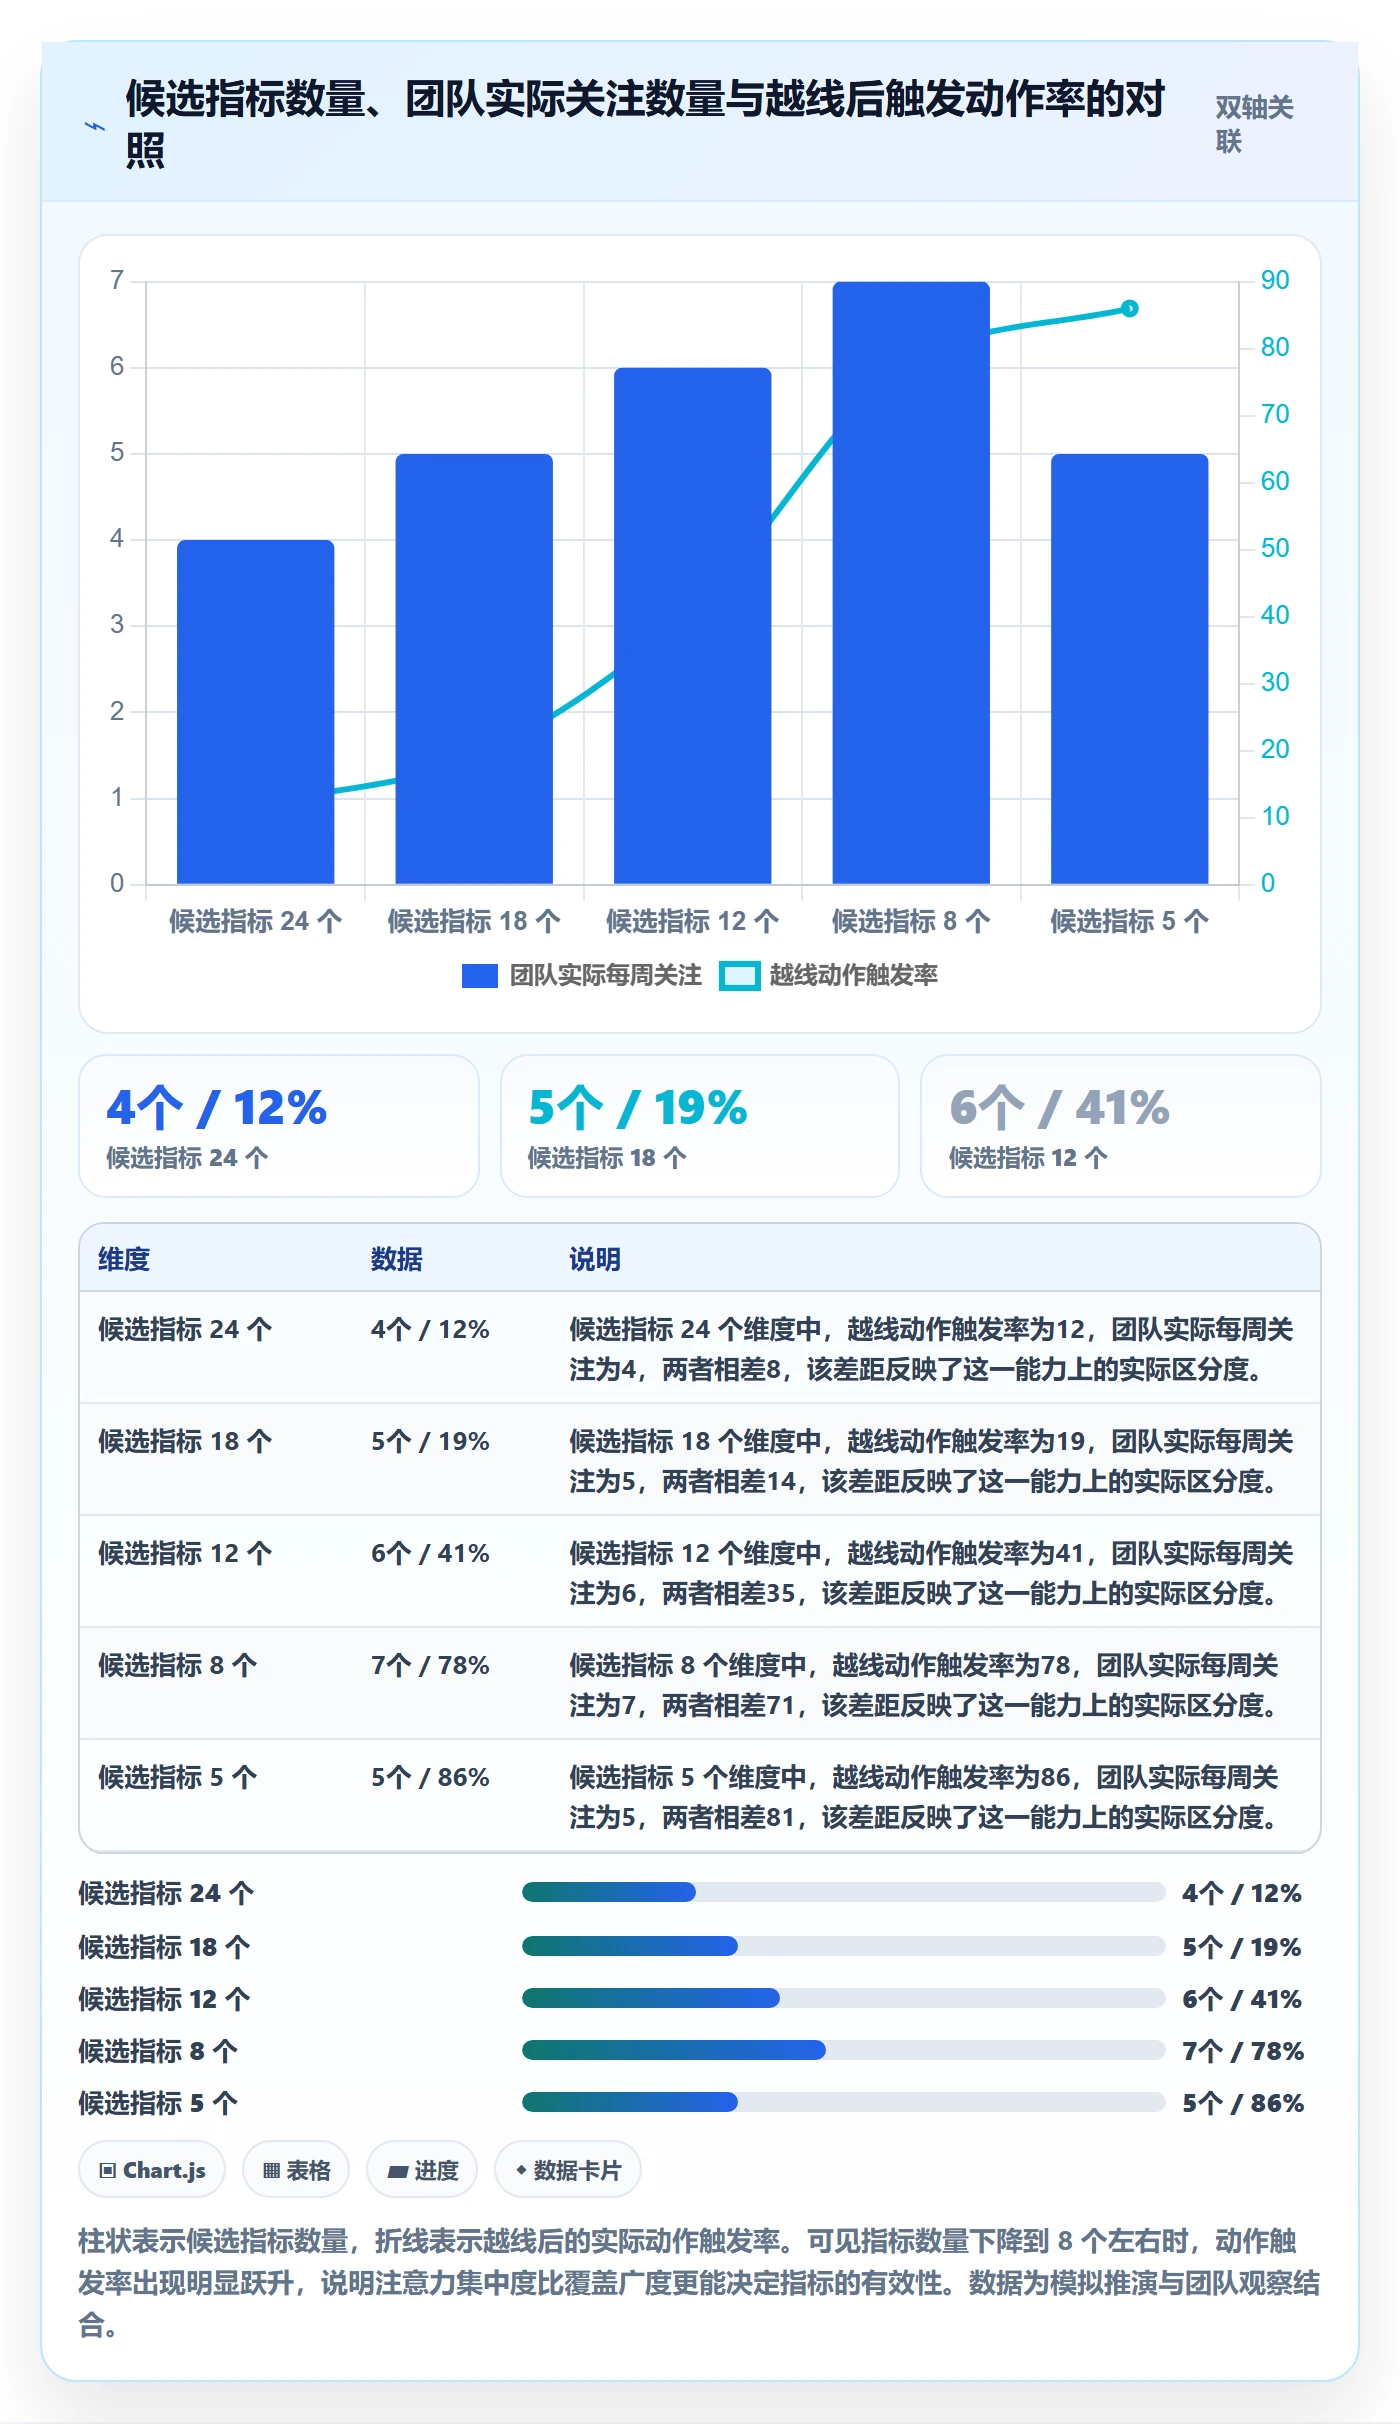Viewport: 1400px width, 2424px height.
Task: Click the right-axis value 90
Action: 1275,280
